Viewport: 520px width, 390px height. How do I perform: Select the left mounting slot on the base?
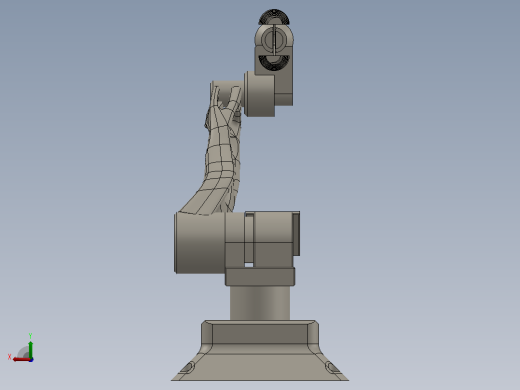188,368
